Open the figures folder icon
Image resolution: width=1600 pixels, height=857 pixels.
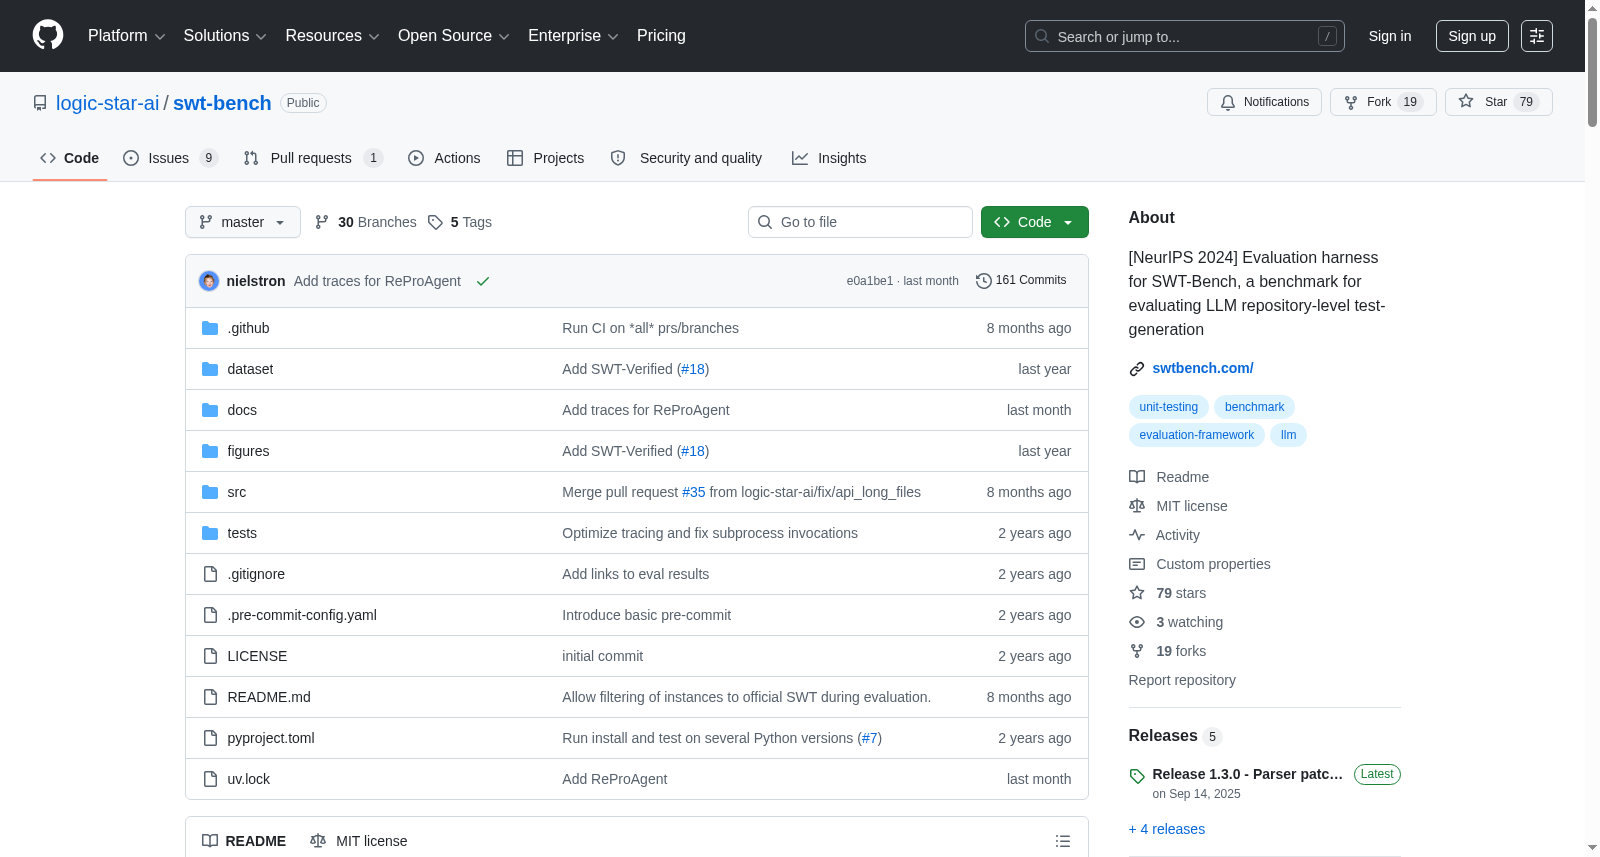(210, 451)
